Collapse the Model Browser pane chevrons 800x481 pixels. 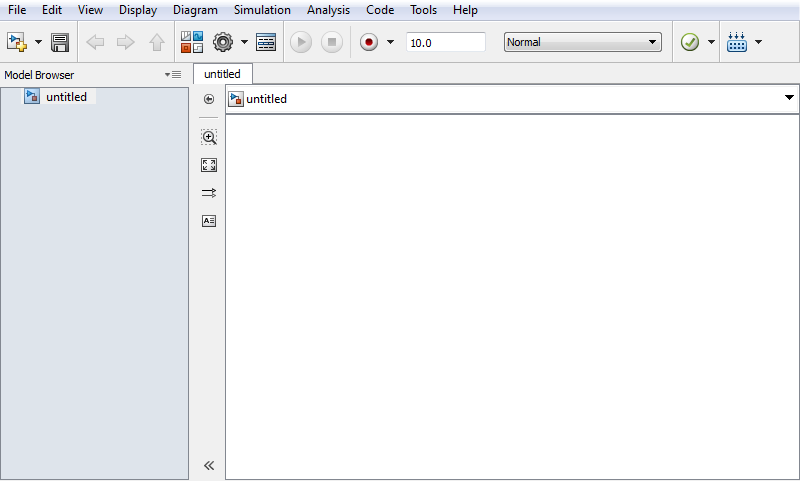[x=209, y=465]
